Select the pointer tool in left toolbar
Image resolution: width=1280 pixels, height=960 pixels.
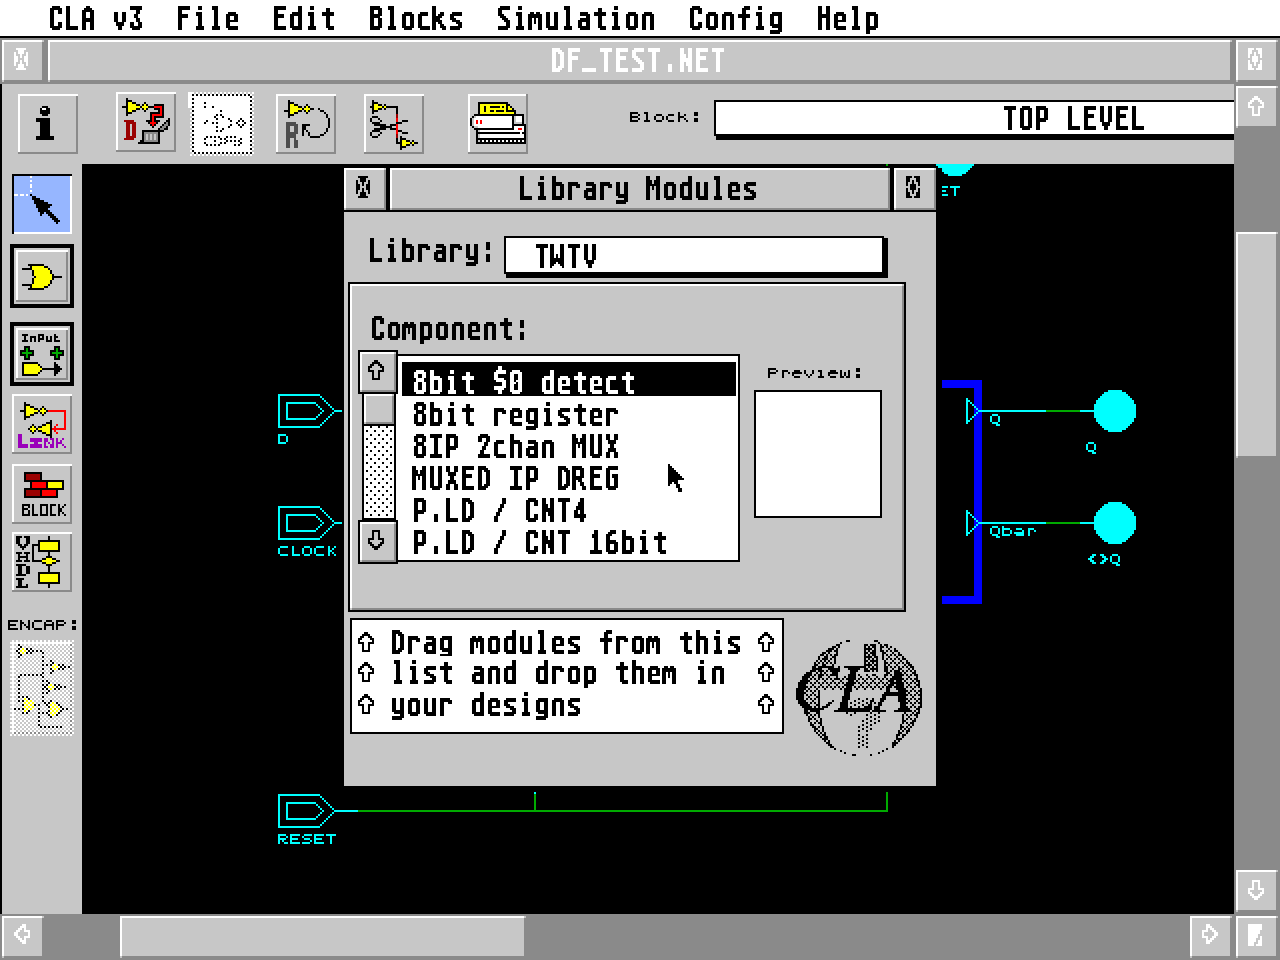pyautogui.click(x=43, y=203)
